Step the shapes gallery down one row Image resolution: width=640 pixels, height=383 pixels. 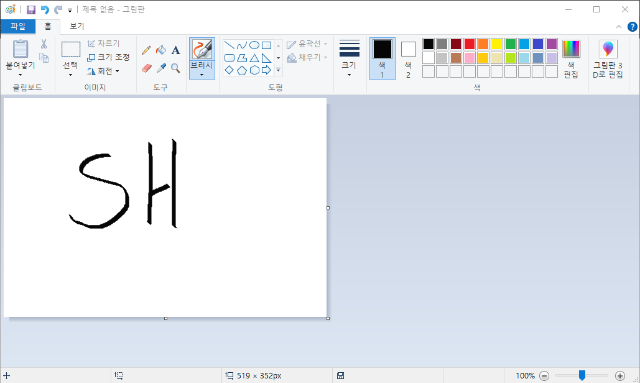tap(278, 58)
